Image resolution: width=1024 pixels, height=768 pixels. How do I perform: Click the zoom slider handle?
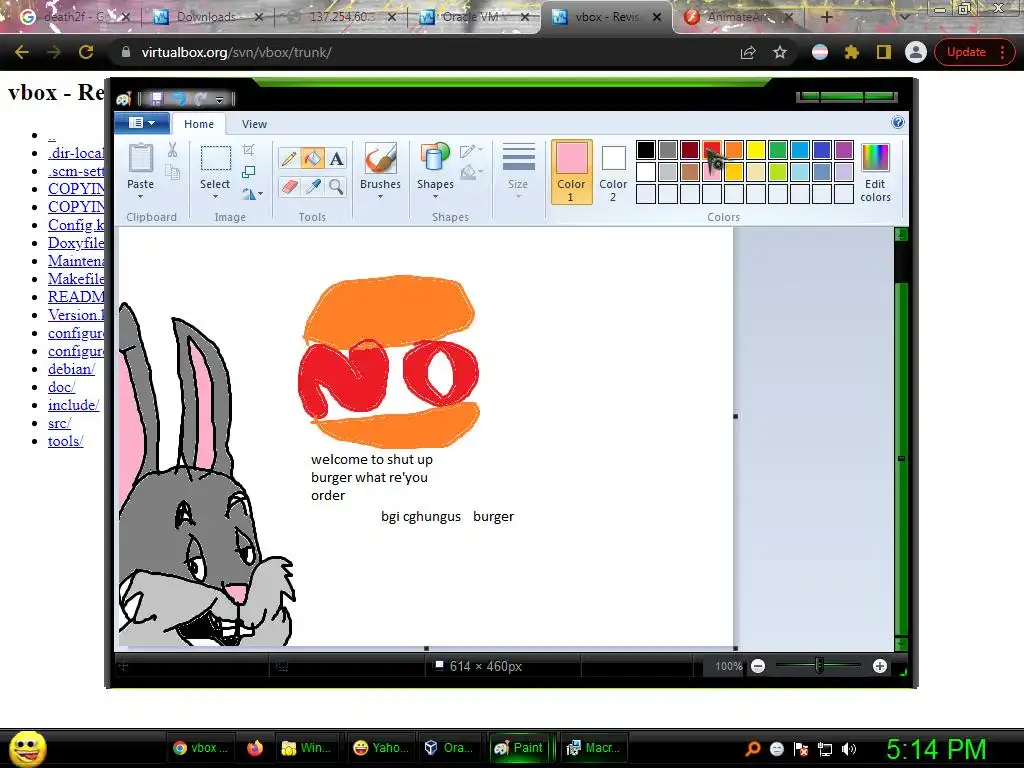click(819, 666)
